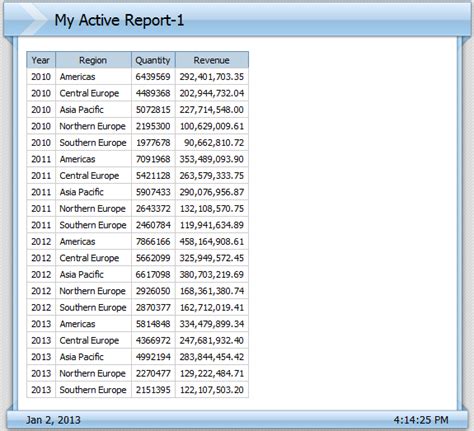Select quantity 5814848
474x431 pixels.
point(153,324)
